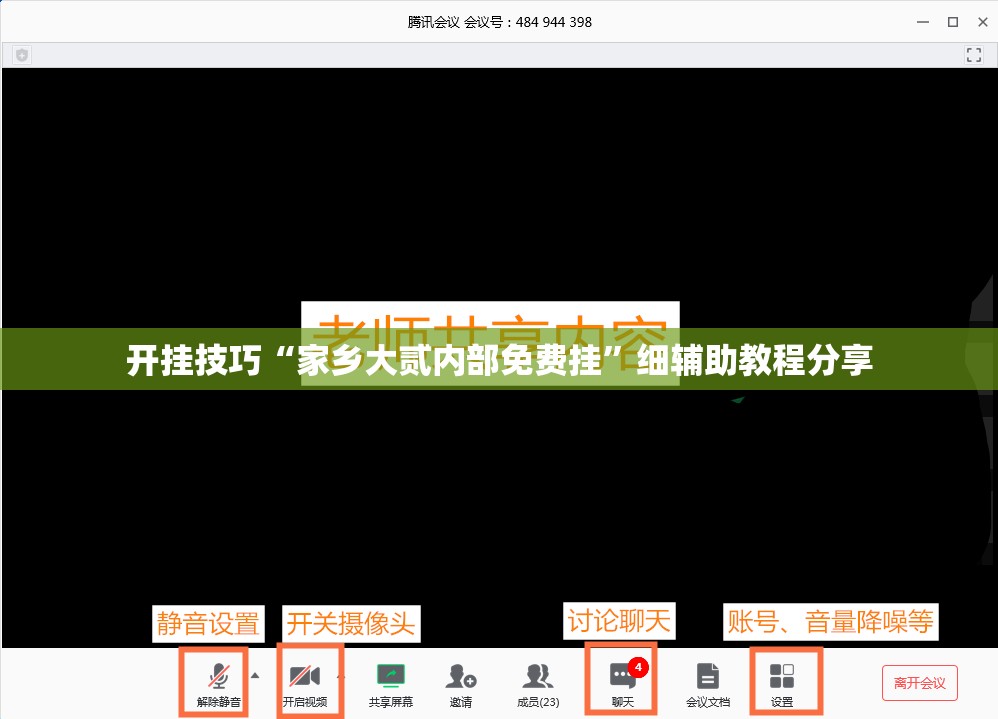Open the invite (邀请) option
Viewport: 998px width, 719px height.
coord(461,685)
